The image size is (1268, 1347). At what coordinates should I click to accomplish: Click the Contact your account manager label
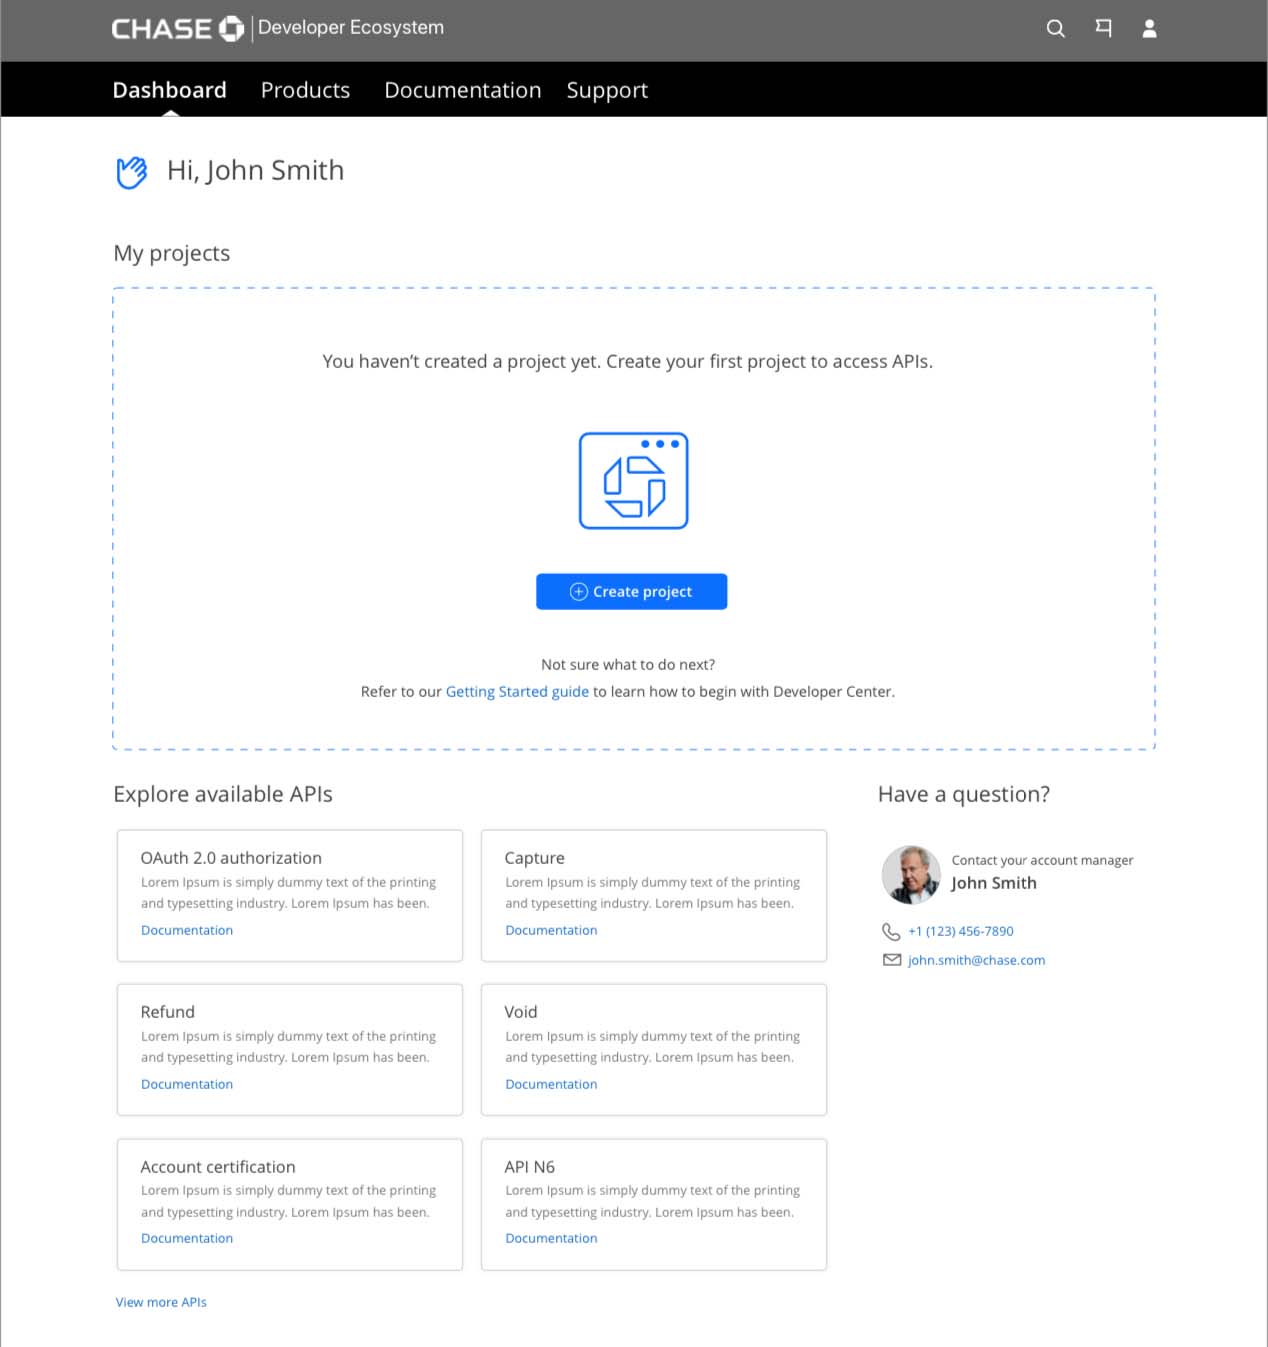coord(1043,860)
